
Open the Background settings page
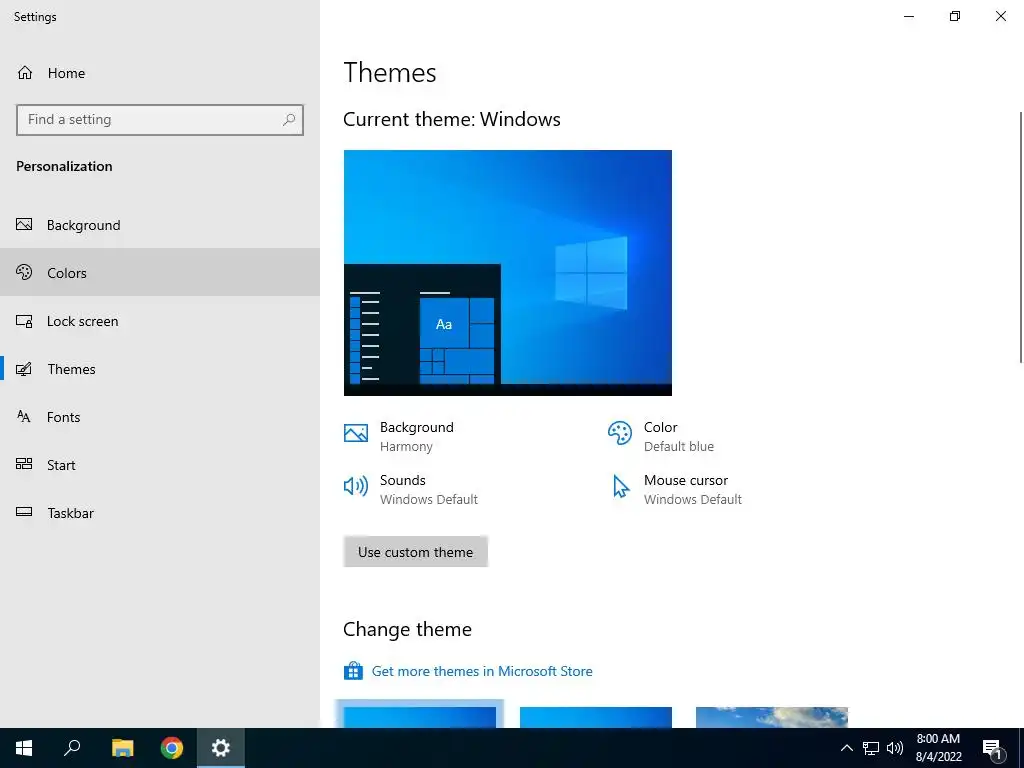coord(160,225)
